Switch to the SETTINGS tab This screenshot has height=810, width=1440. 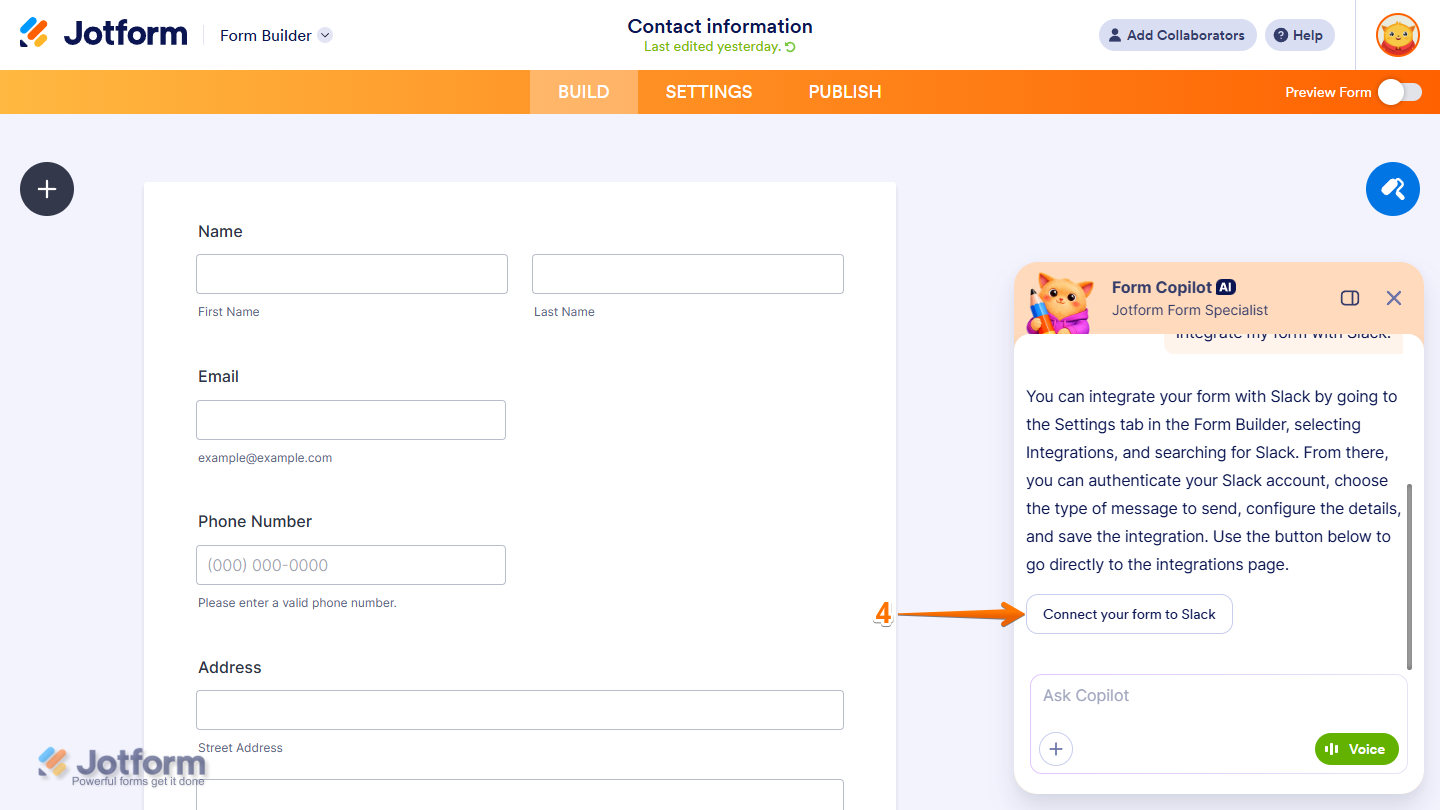point(708,91)
